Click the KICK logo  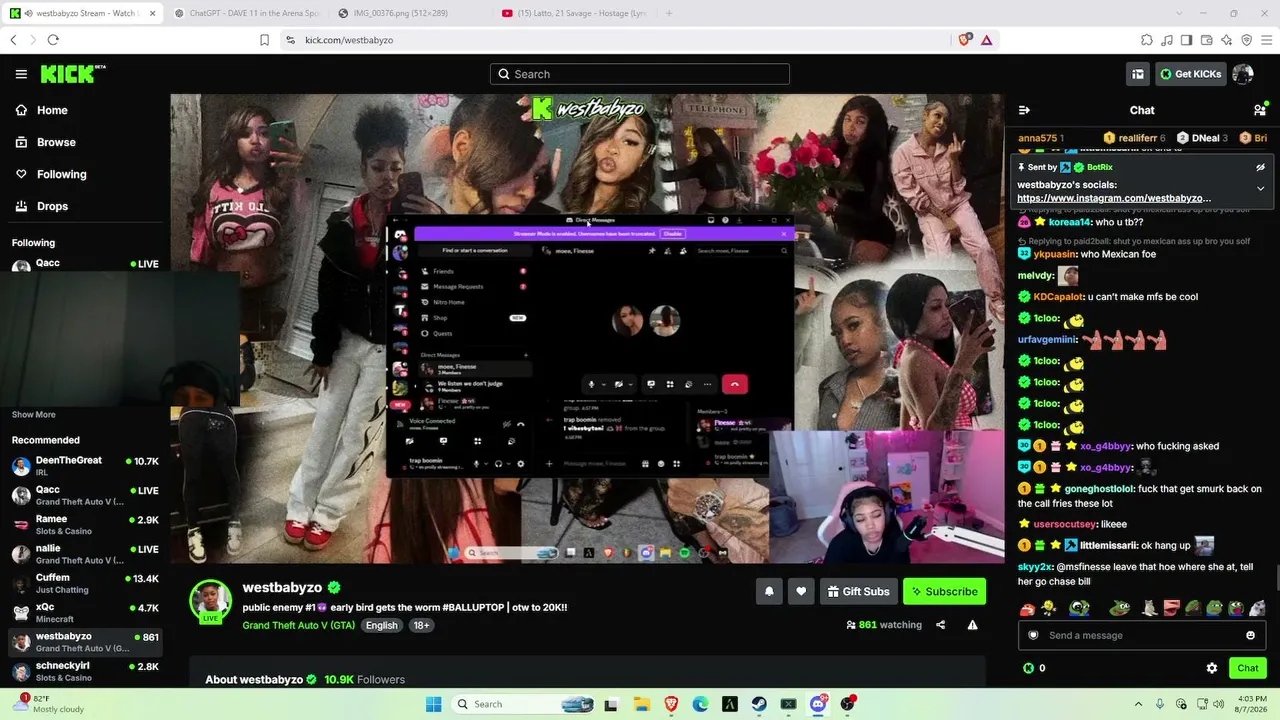click(72, 74)
